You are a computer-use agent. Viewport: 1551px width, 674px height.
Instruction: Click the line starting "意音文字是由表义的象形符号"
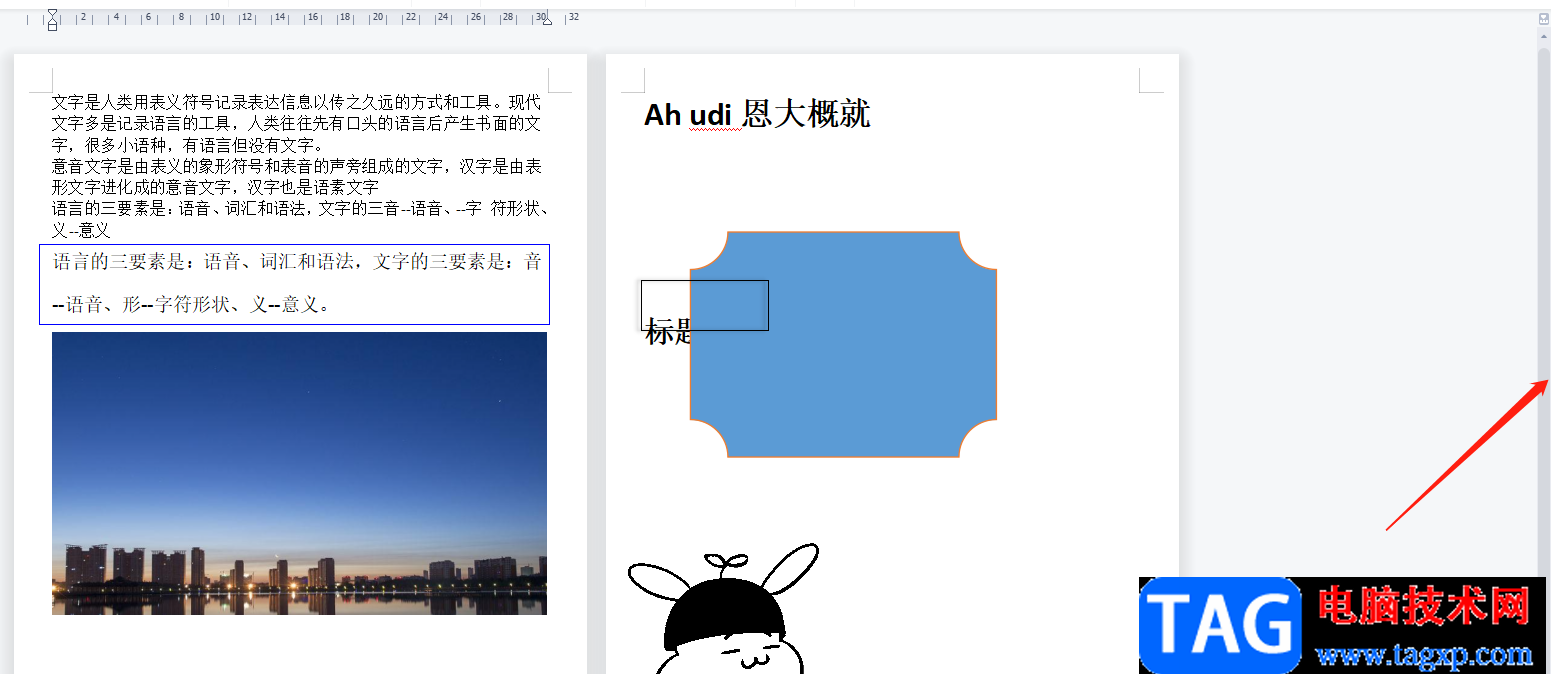pyautogui.click(x=297, y=166)
